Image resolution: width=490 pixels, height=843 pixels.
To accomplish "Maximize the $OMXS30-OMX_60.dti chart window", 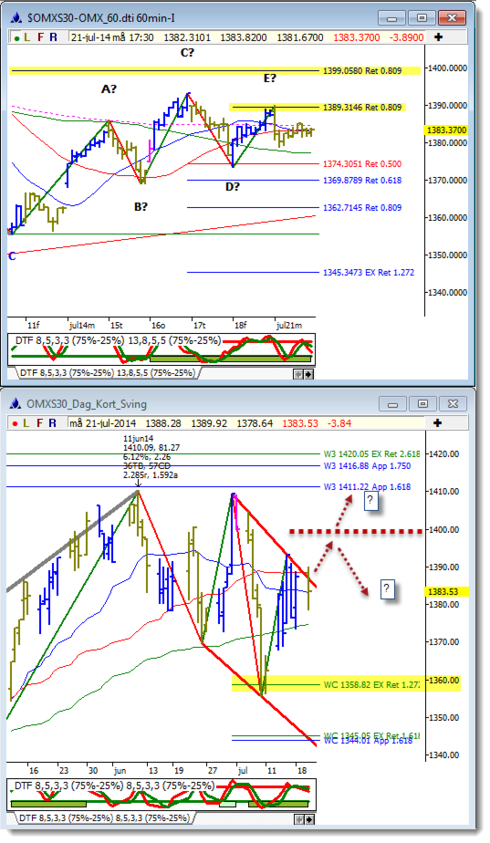I will [x=422, y=18].
